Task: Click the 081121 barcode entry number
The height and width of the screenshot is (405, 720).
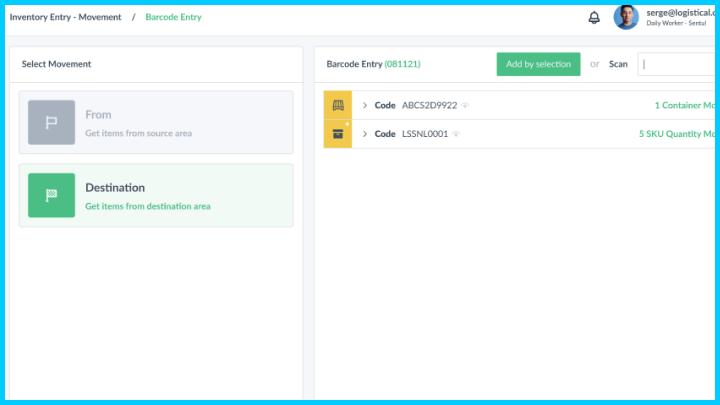Action: coord(402,64)
